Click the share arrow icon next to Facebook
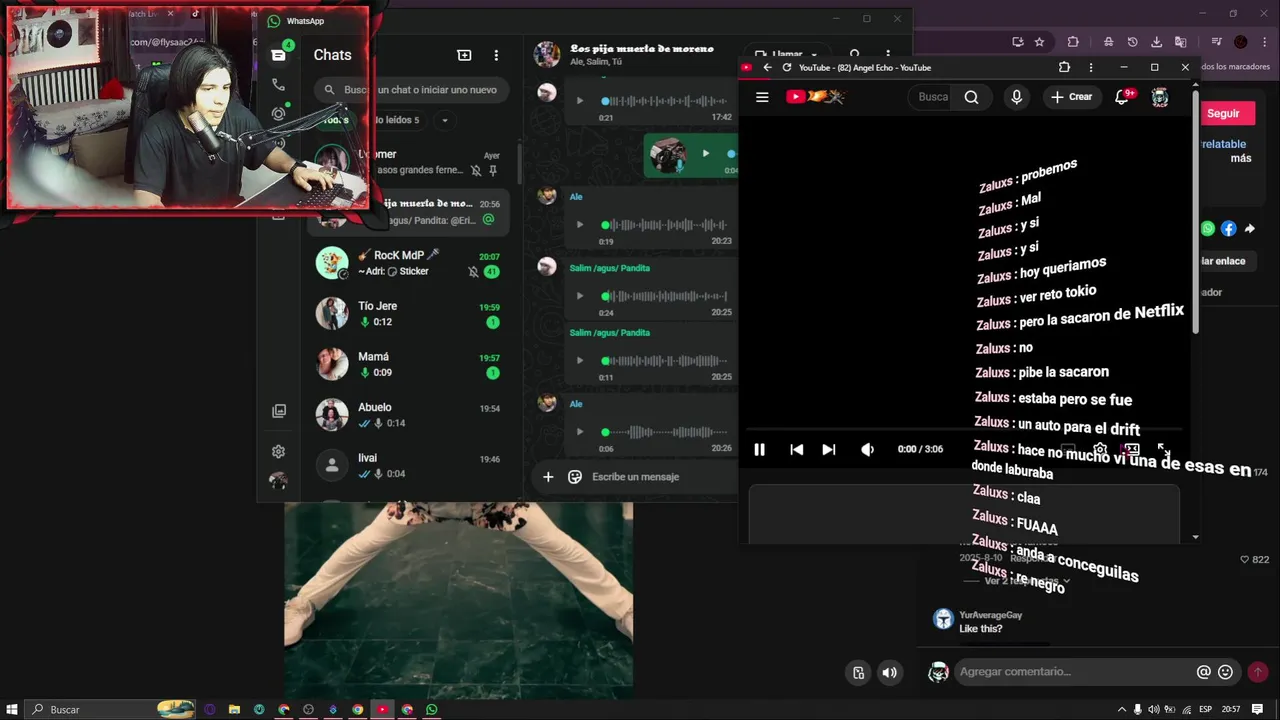1280x720 pixels. 1250,229
